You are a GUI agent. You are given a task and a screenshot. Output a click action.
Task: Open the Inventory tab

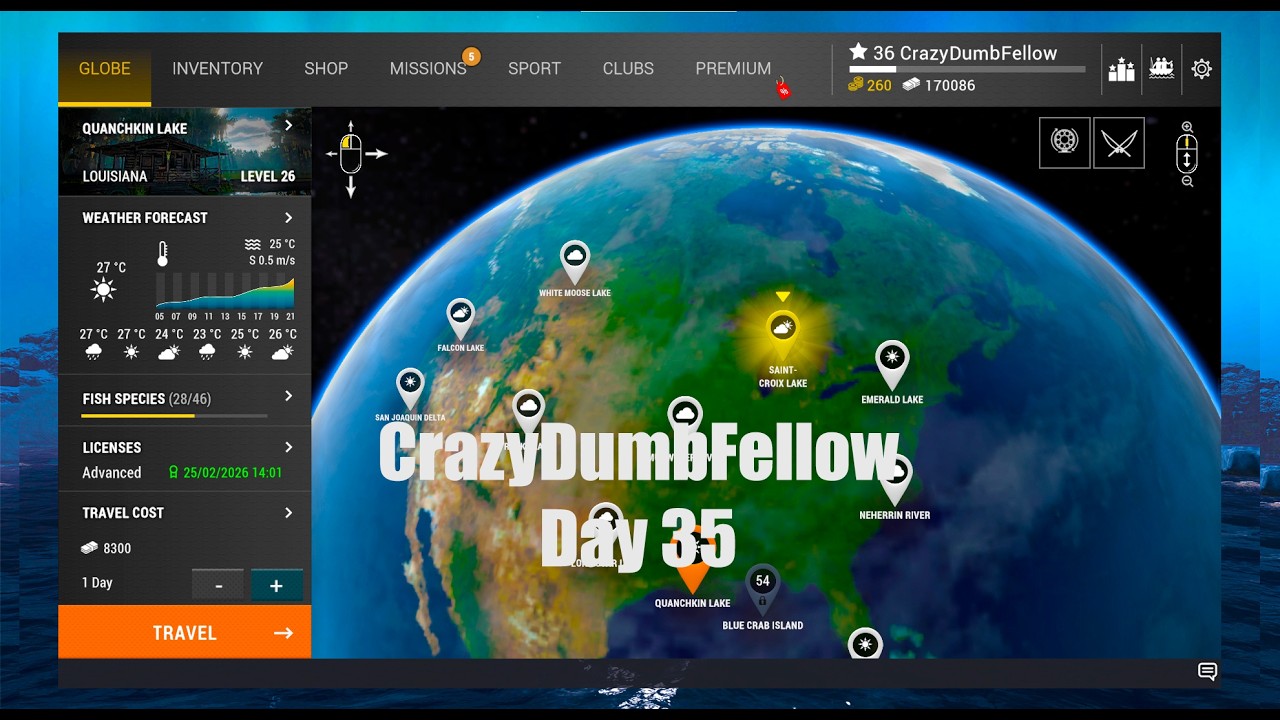(x=217, y=69)
